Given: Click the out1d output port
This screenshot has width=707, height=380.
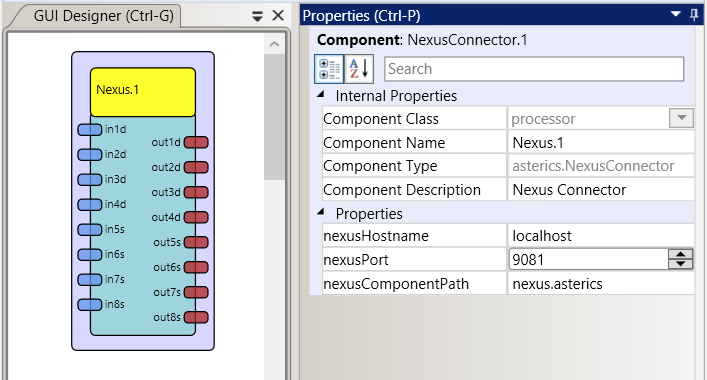Looking at the screenshot, I should [196, 142].
